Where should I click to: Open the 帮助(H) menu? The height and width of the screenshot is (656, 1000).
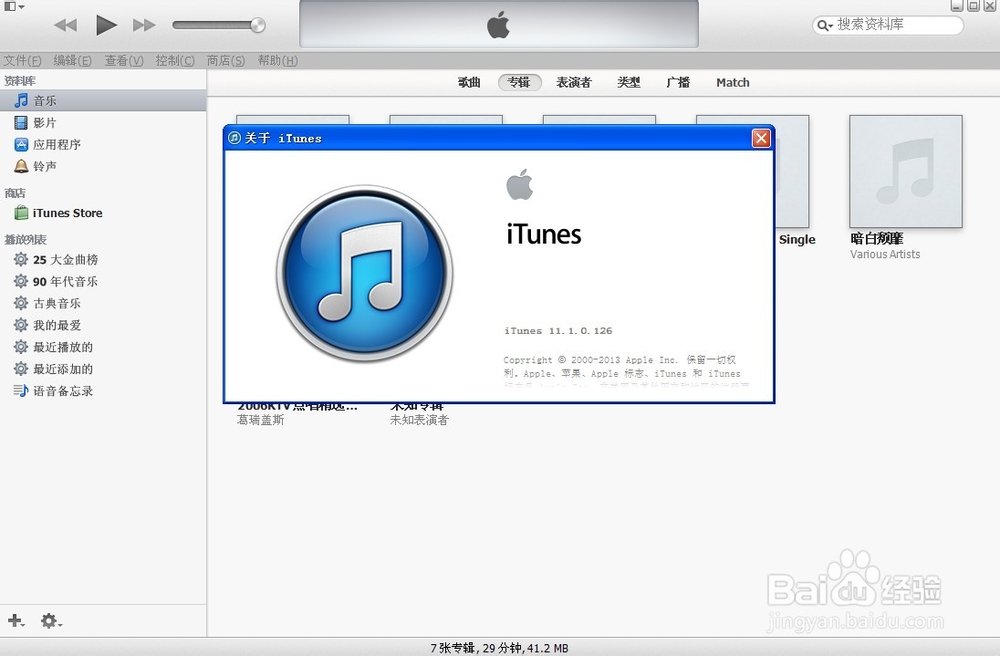click(277, 61)
